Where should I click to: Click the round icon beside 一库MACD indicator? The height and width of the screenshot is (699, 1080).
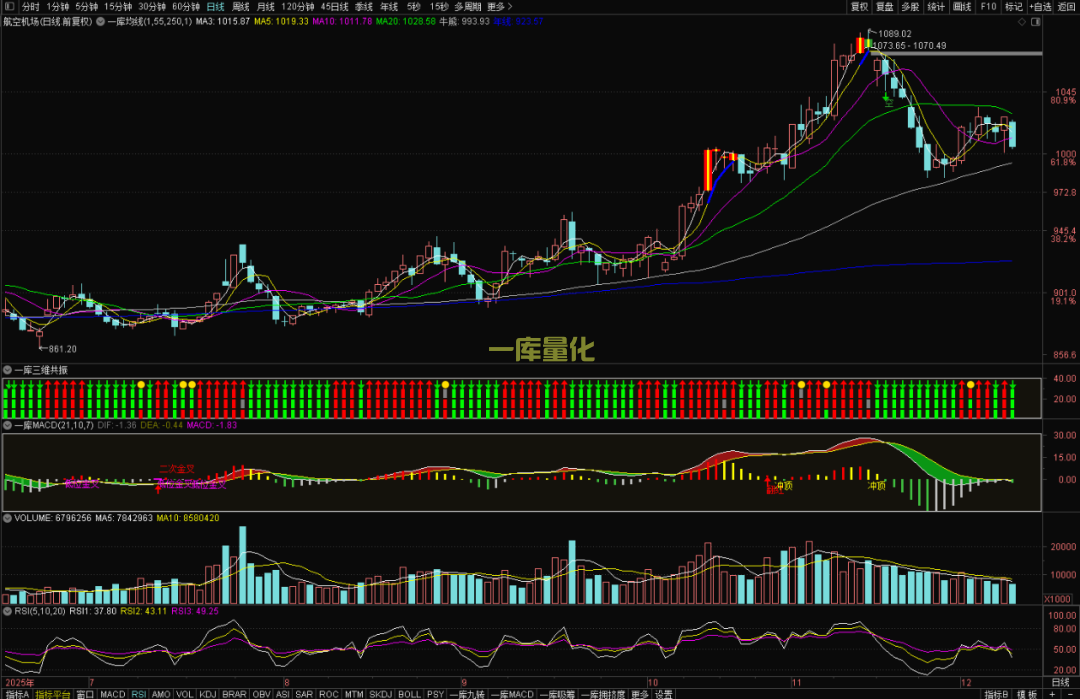(7, 426)
